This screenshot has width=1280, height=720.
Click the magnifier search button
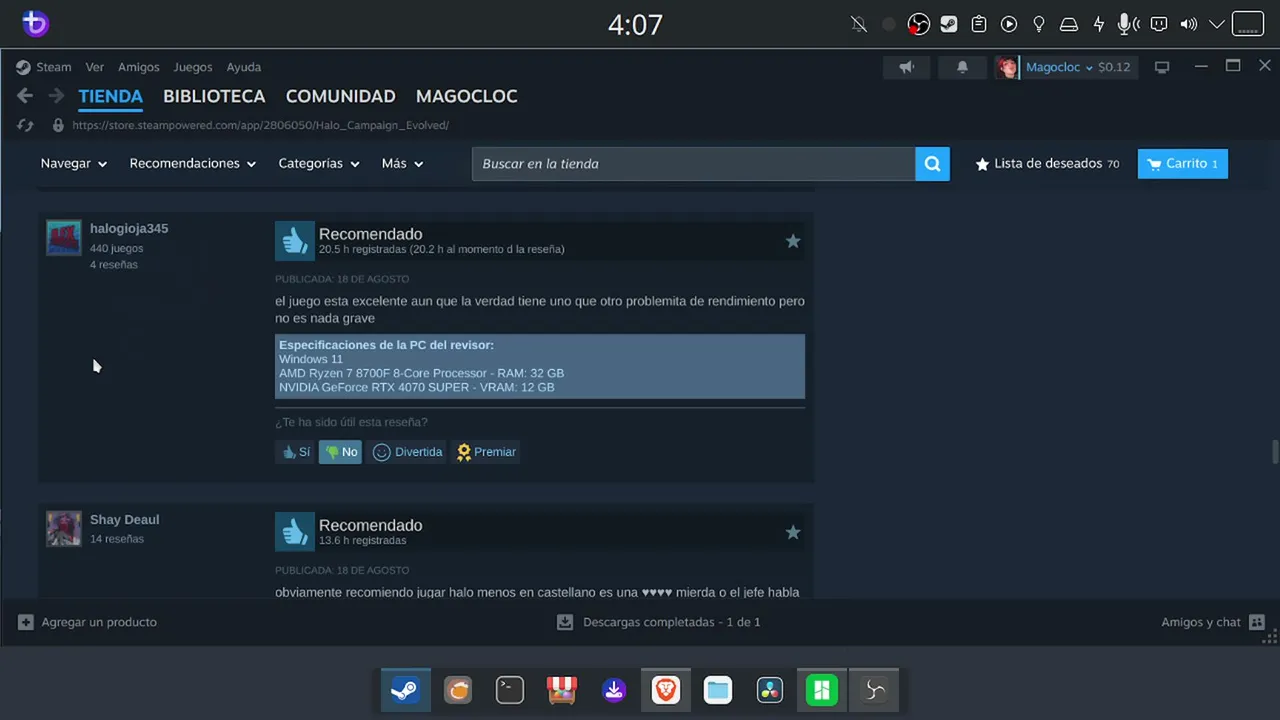pyautogui.click(x=932, y=164)
